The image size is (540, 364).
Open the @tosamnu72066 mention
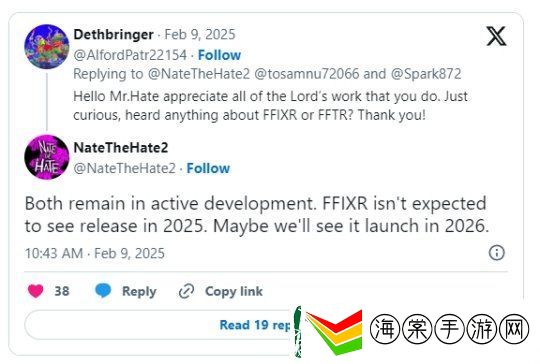pyautogui.click(x=307, y=74)
